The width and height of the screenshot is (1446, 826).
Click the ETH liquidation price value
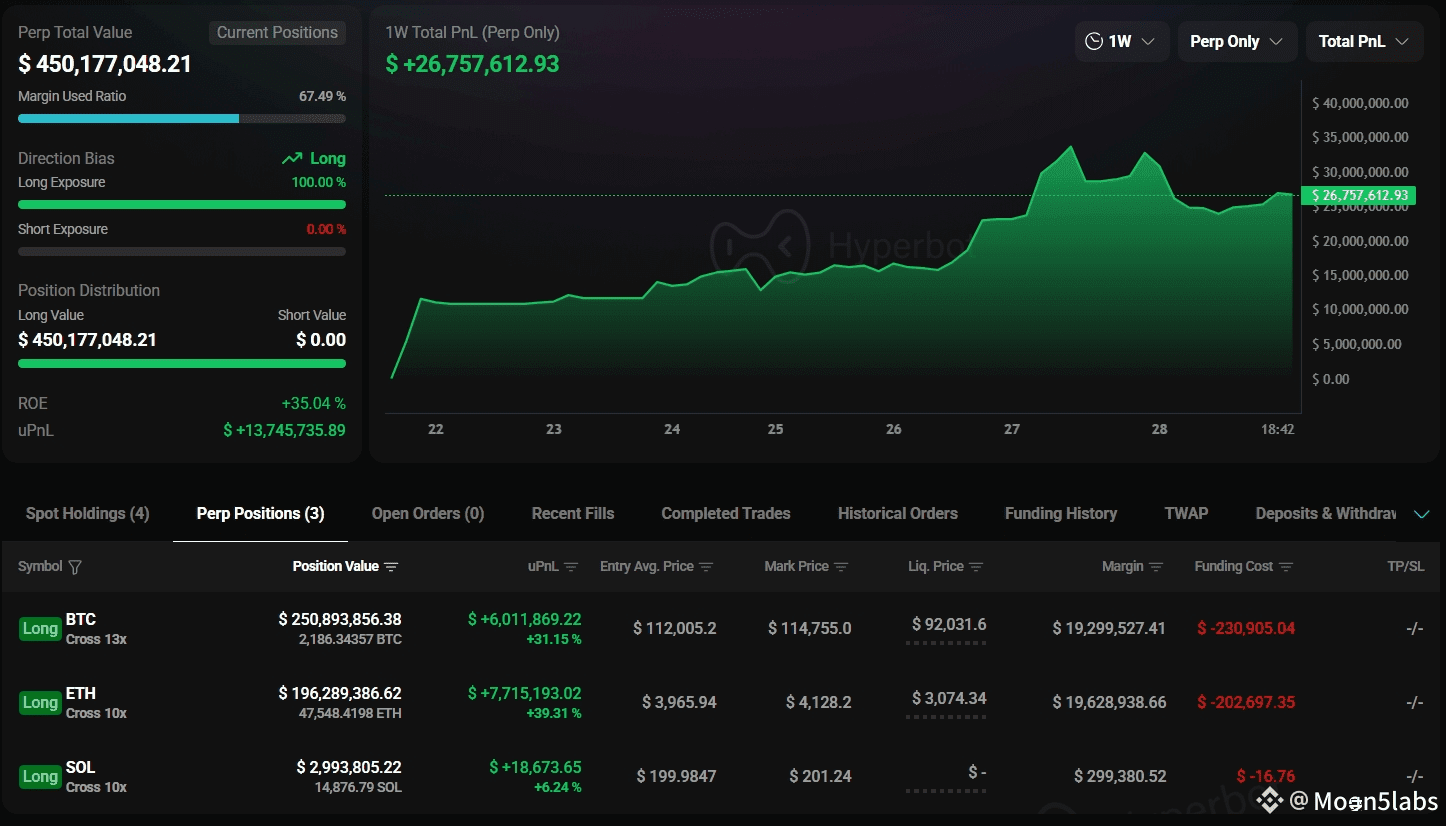pos(949,699)
